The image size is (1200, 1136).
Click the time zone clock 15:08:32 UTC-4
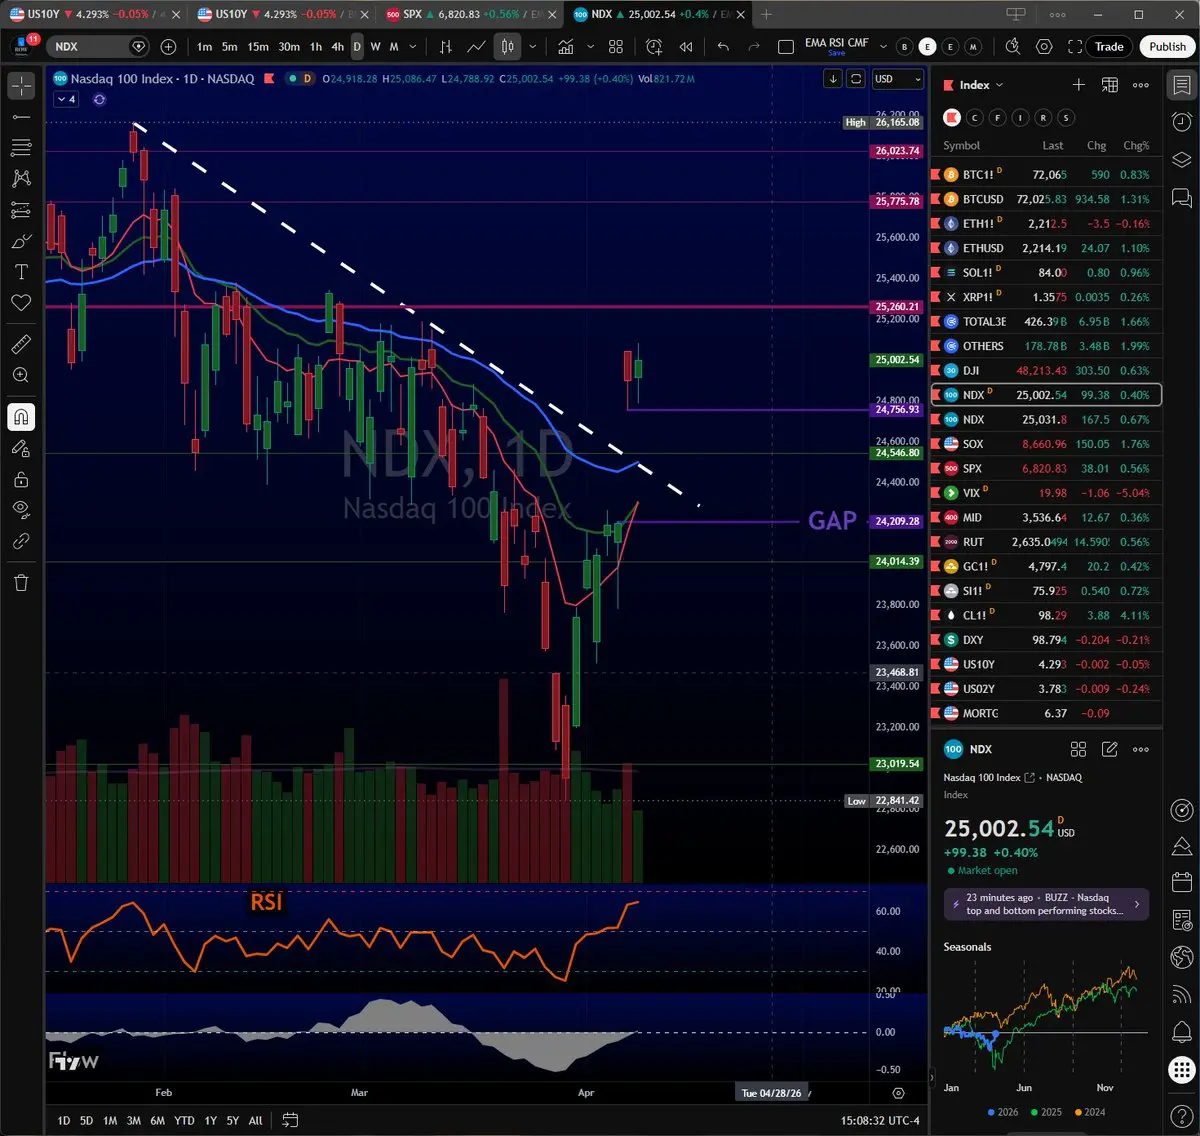coord(880,1120)
